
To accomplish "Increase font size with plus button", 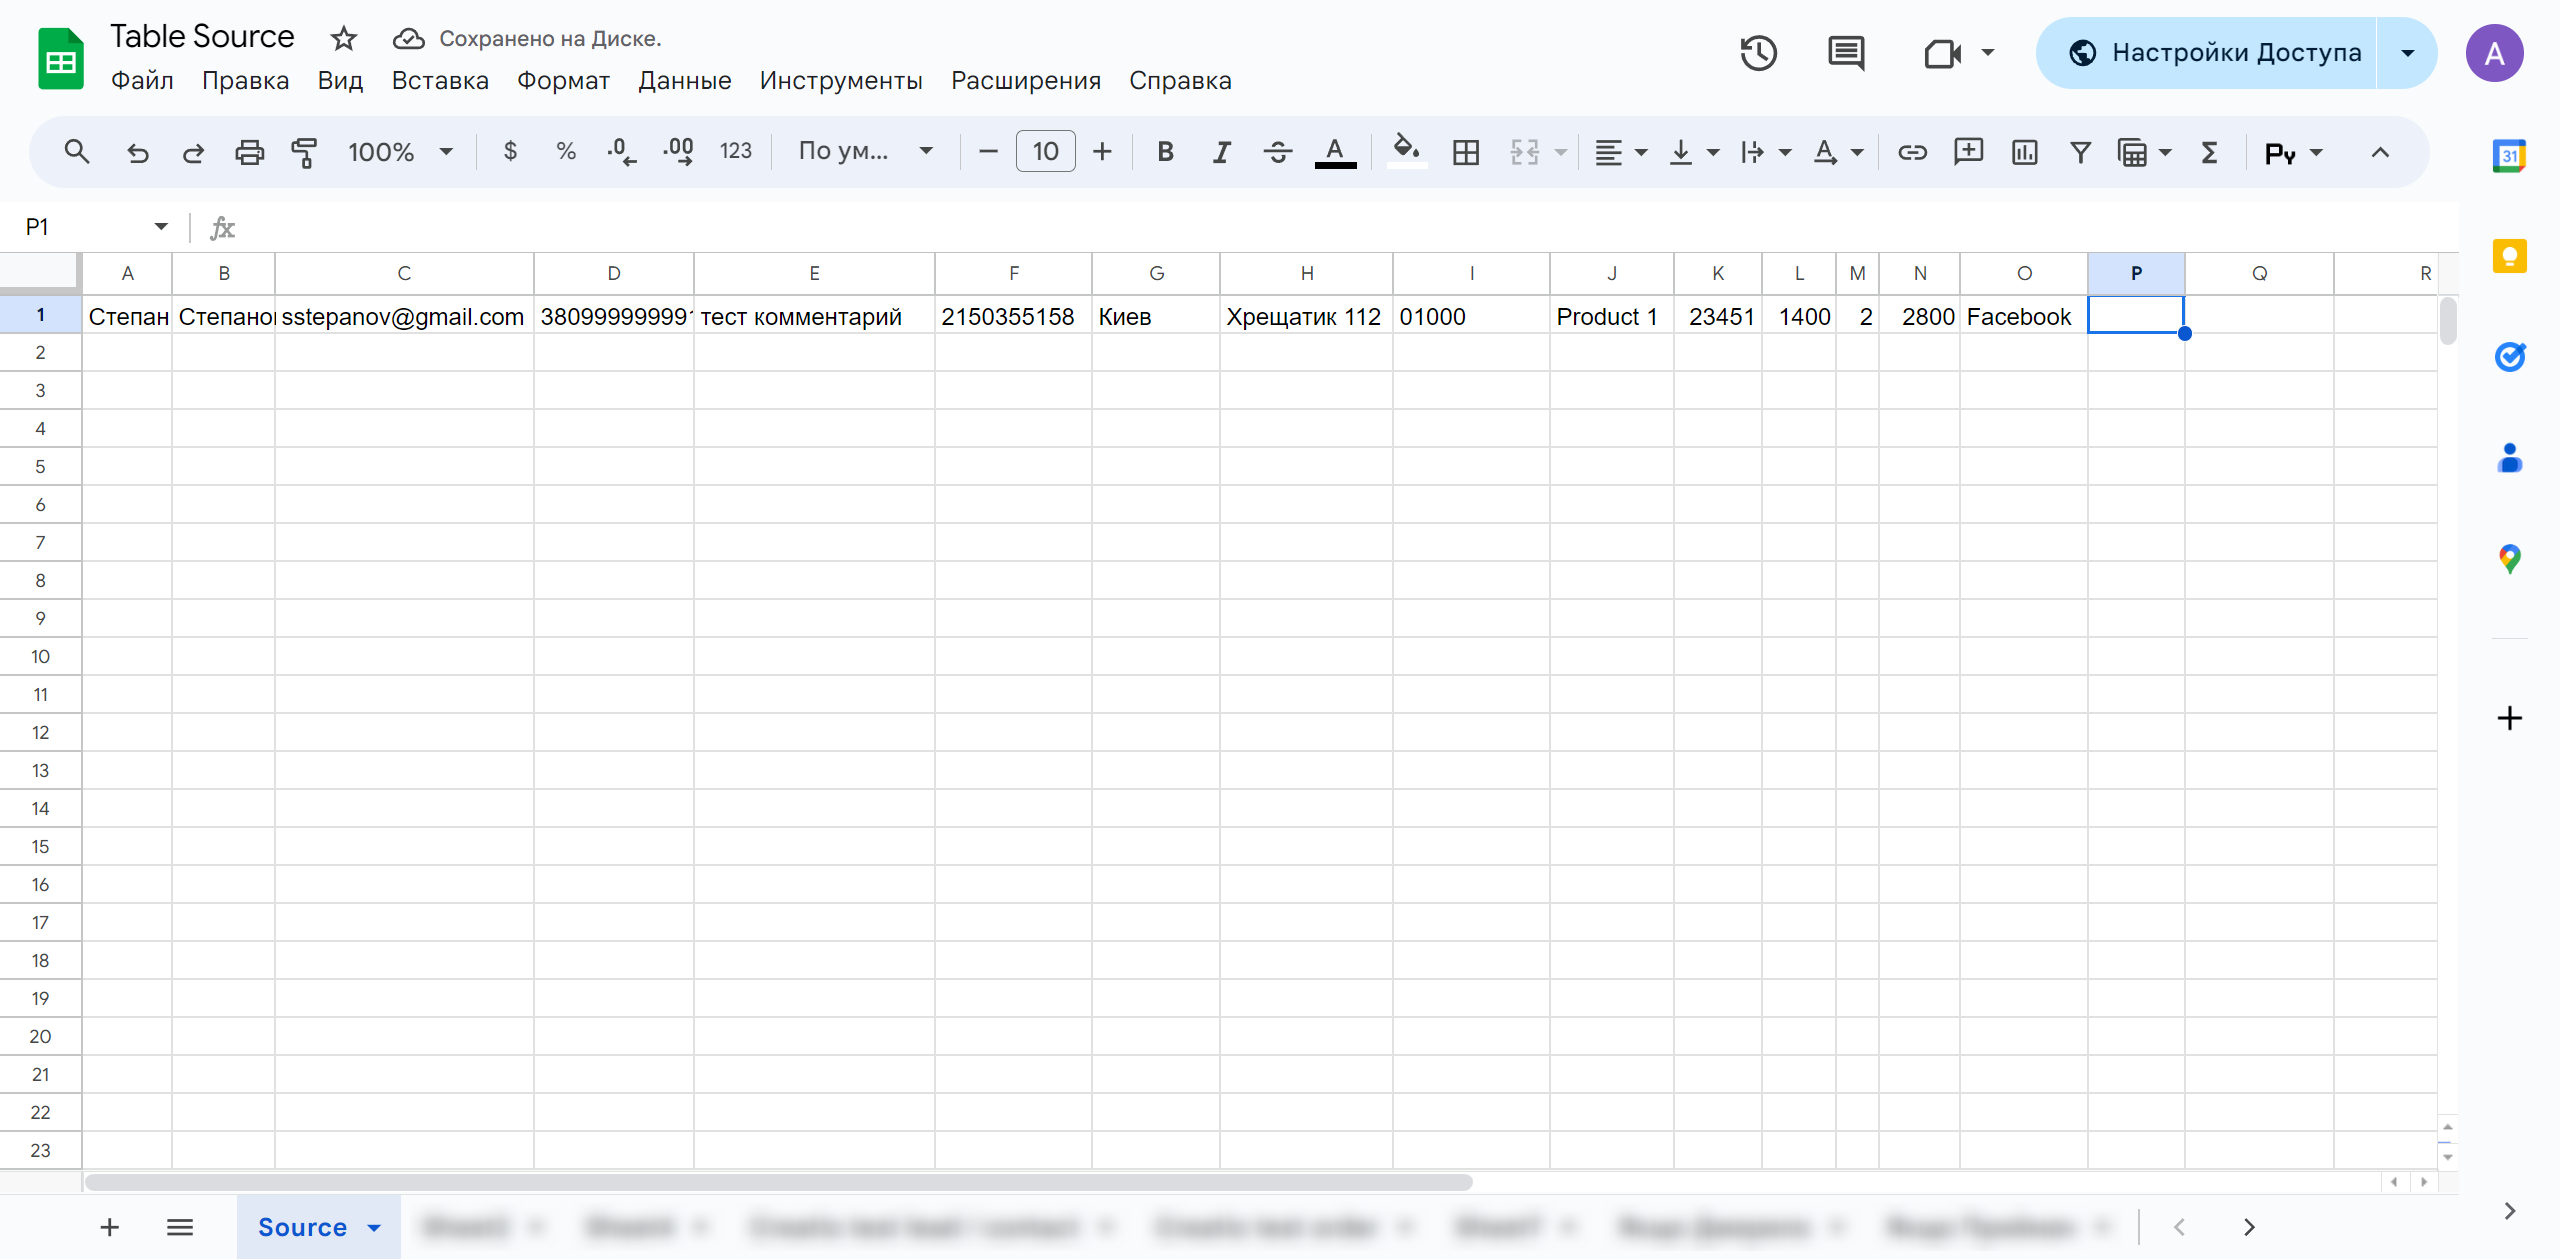I will pos(1102,152).
